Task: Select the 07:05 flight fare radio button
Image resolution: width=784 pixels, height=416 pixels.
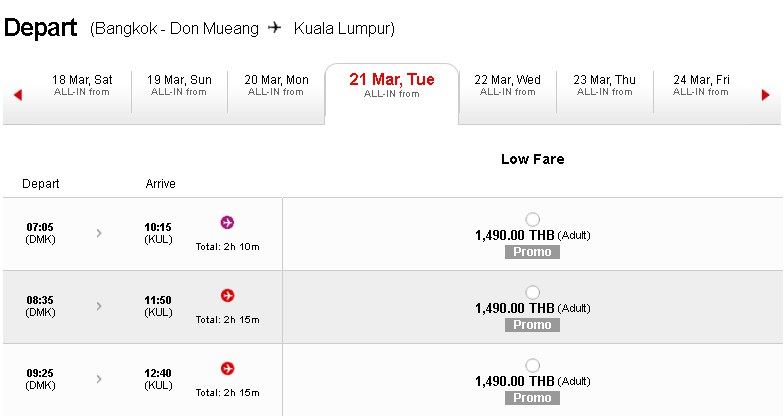Action: pyautogui.click(x=532, y=219)
